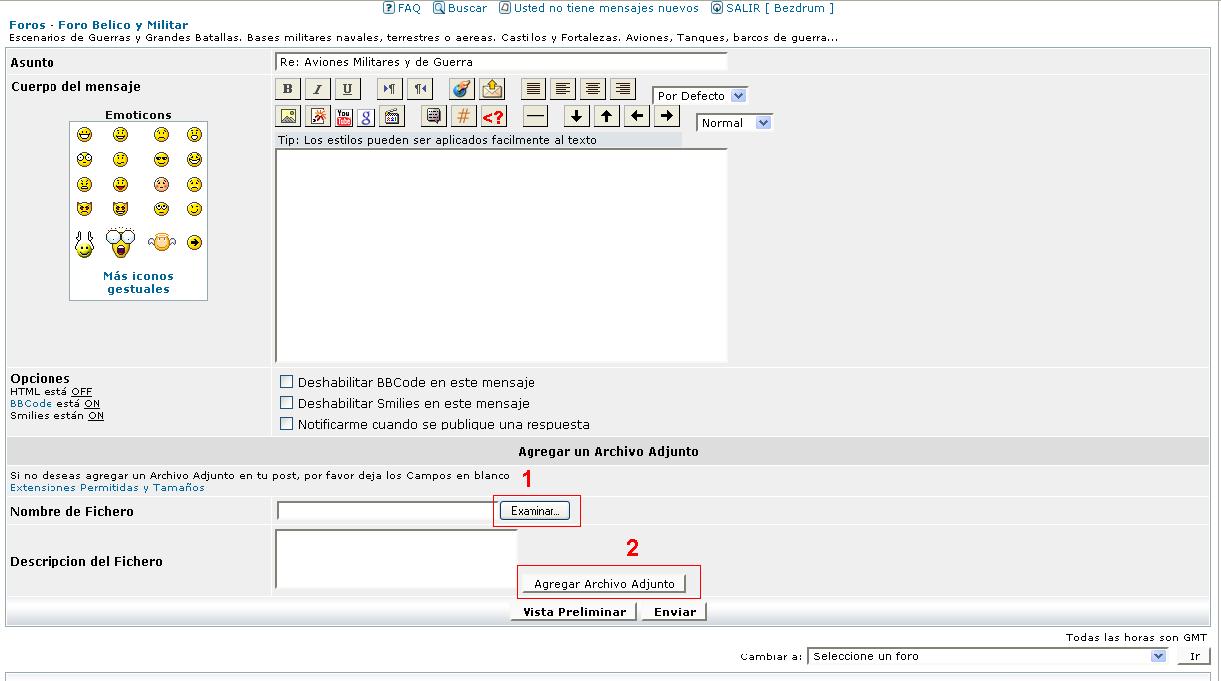Insert a horizontal line
The width and height of the screenshot is (1221, 681).
tap(536, 116)
